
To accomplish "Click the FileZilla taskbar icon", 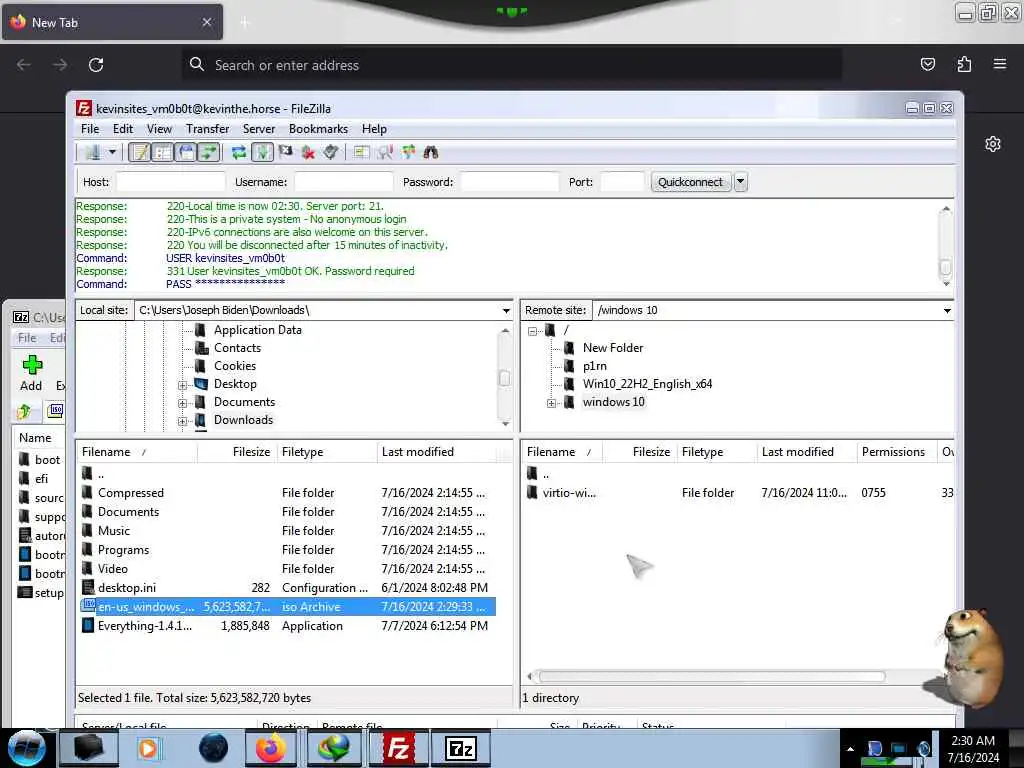I will click(398, 748).
